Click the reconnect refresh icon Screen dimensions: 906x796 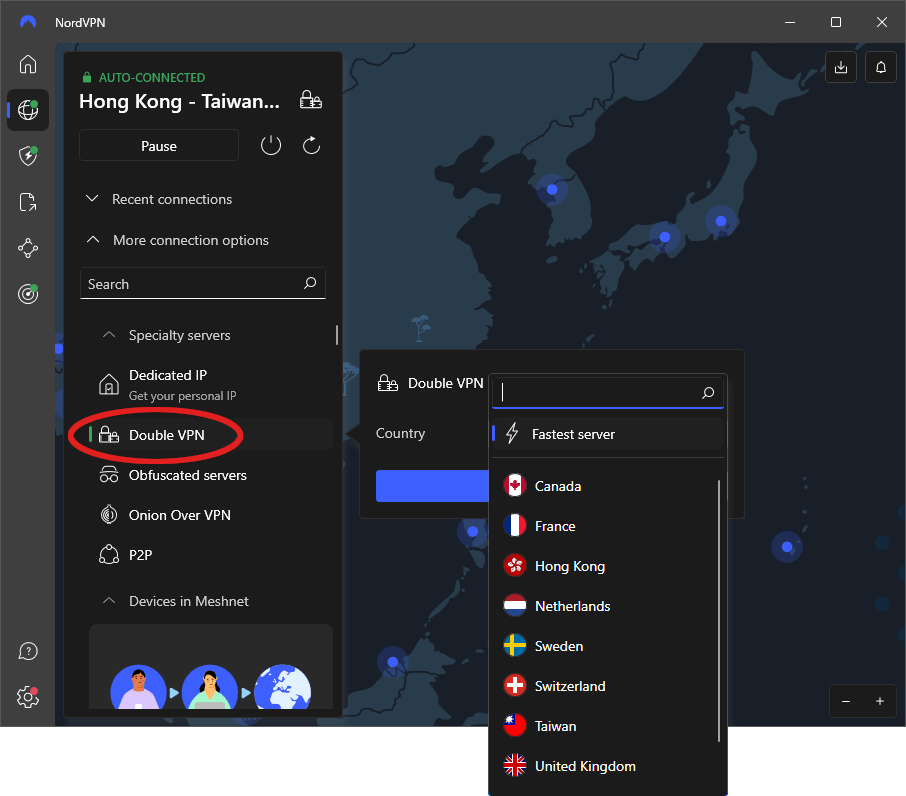311,146
